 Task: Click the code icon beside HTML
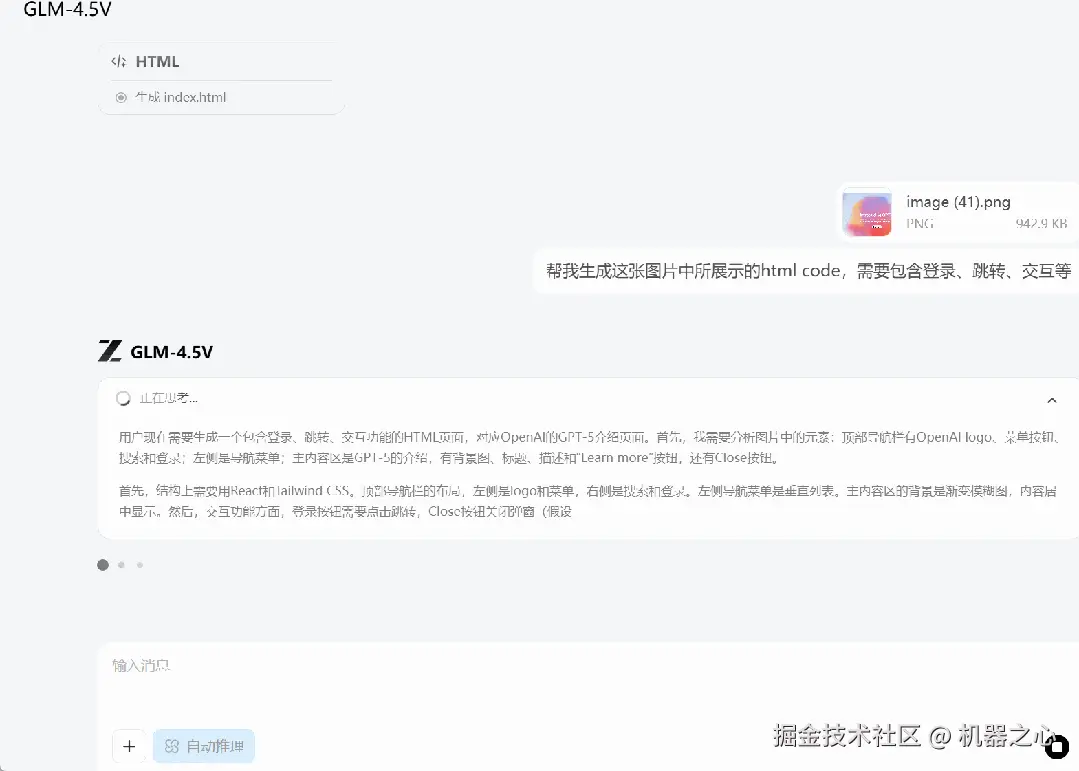[118, 61]
